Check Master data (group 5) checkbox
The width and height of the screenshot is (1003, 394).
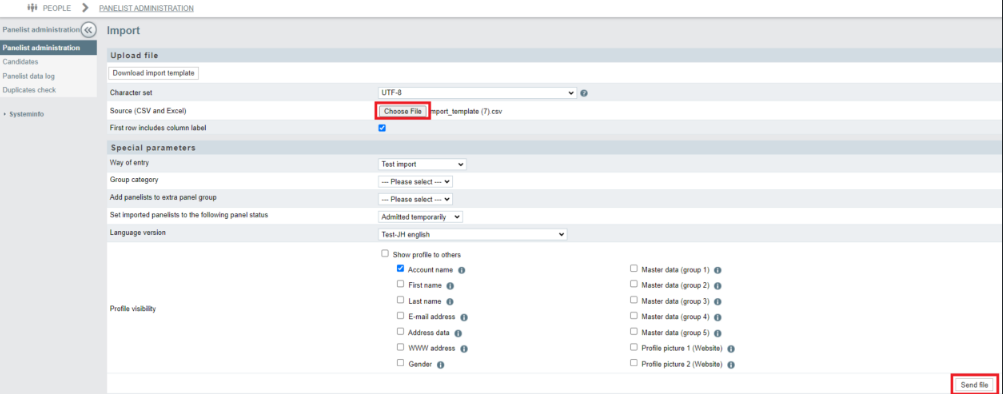tap(633, 332)
